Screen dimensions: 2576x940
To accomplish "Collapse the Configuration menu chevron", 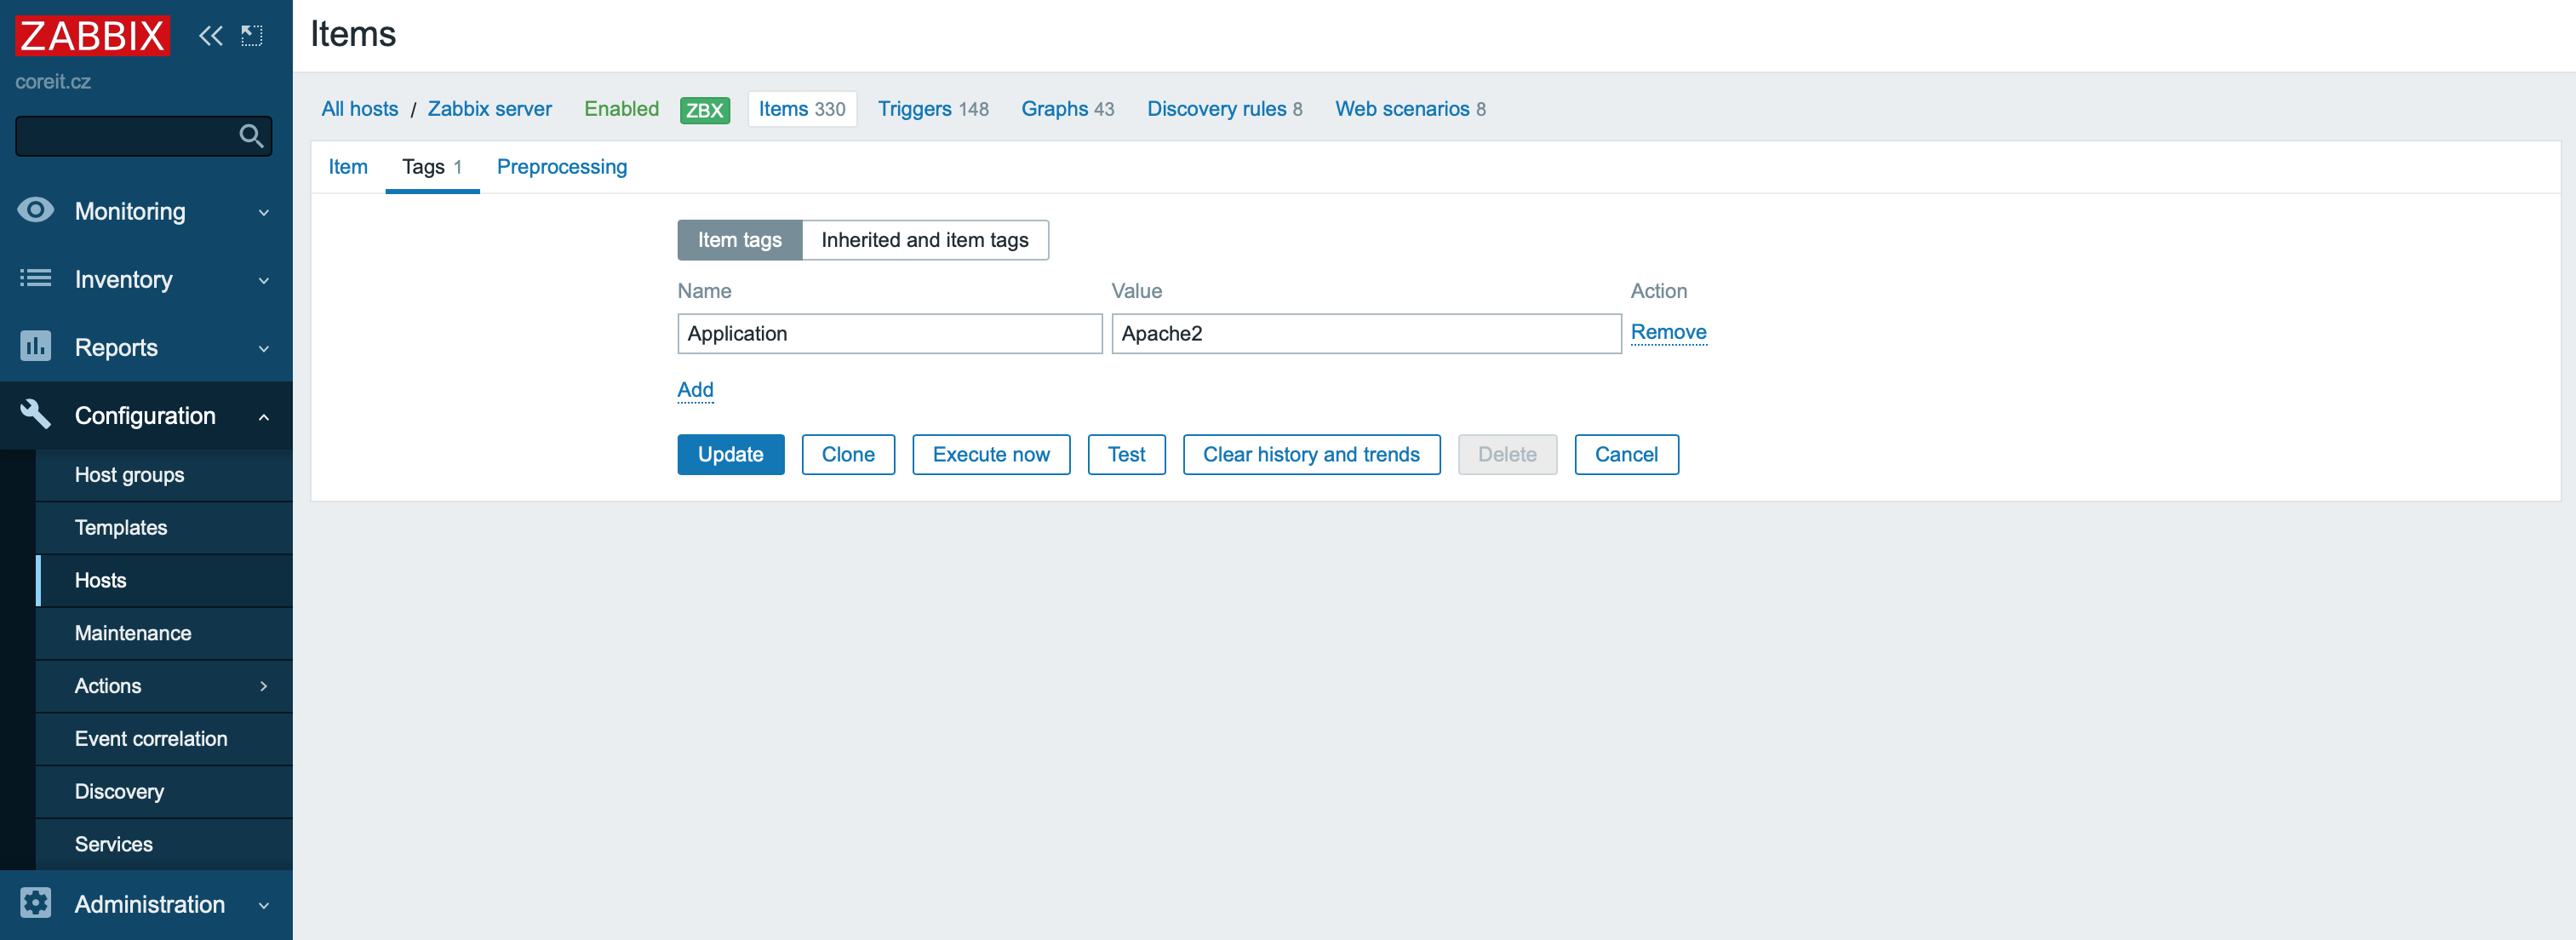I will (264, 416).
